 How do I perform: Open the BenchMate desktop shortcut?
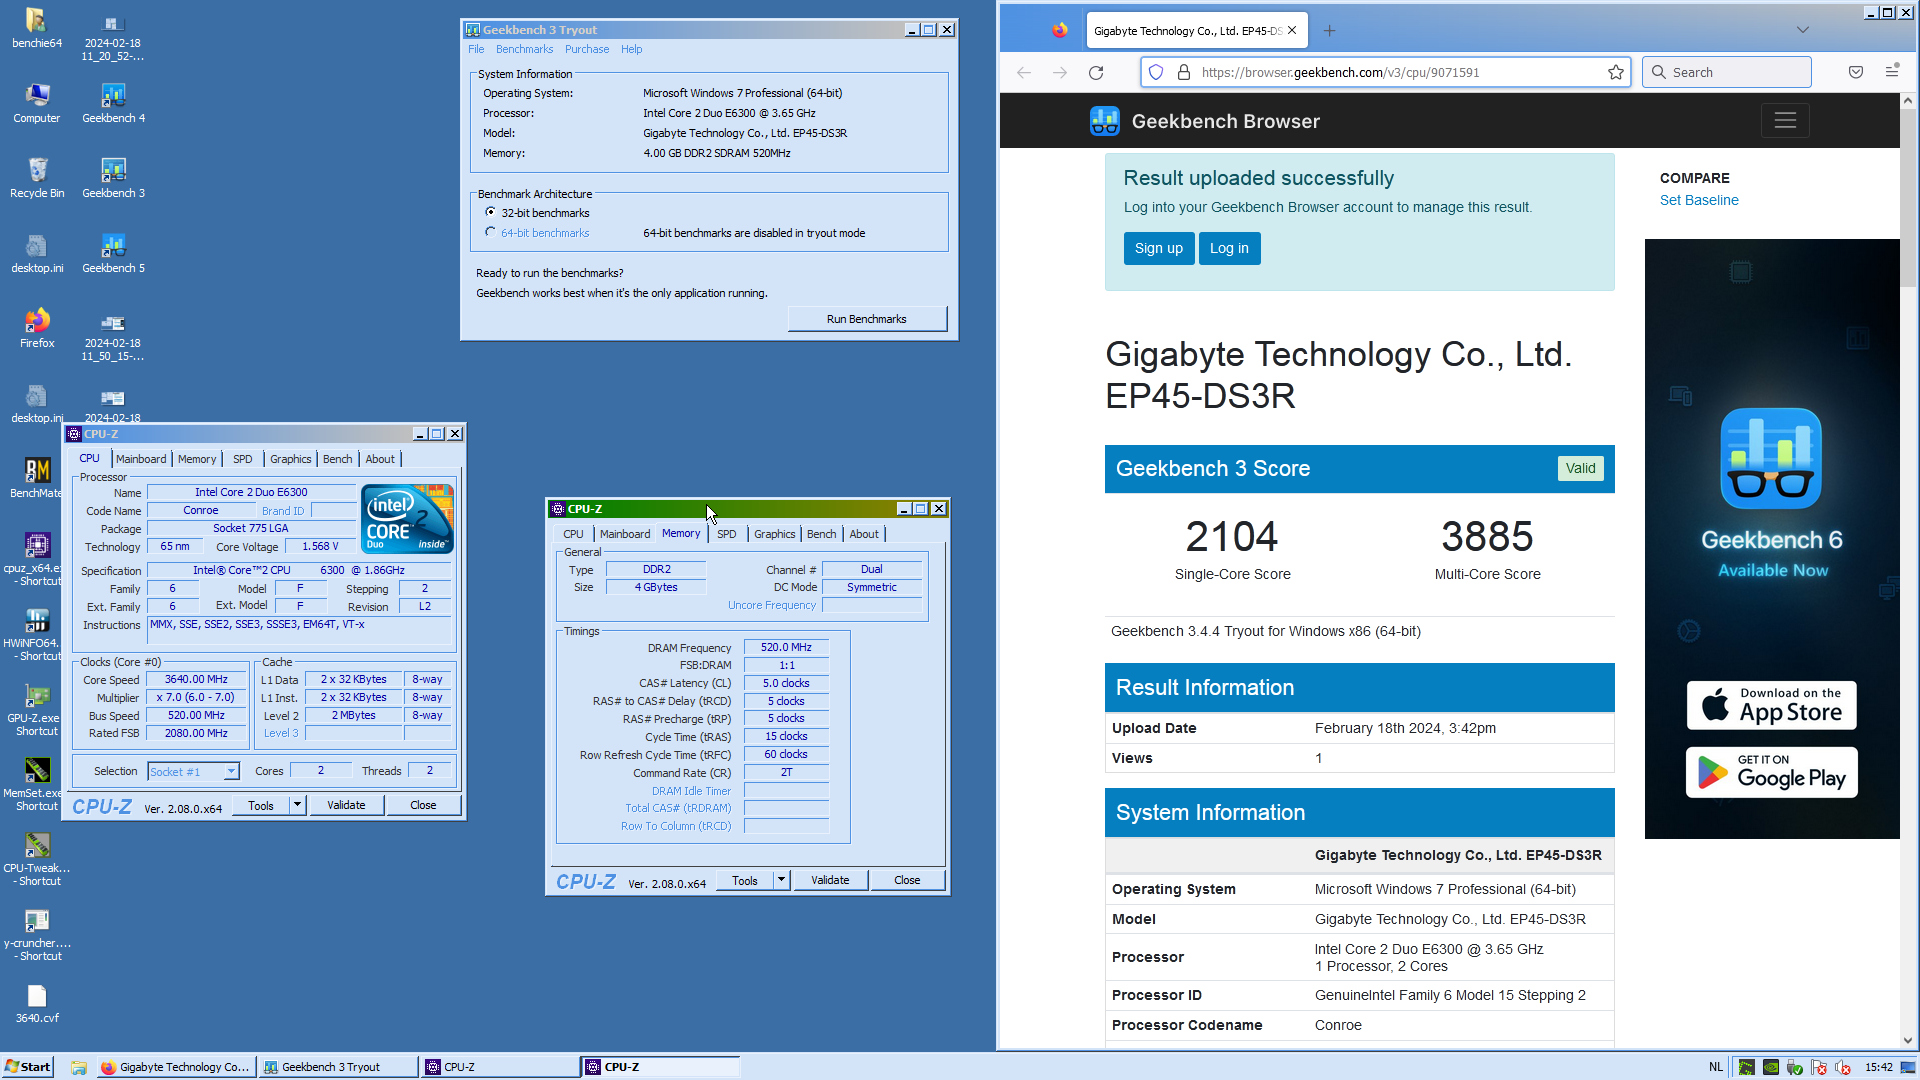tap(37, 478)
